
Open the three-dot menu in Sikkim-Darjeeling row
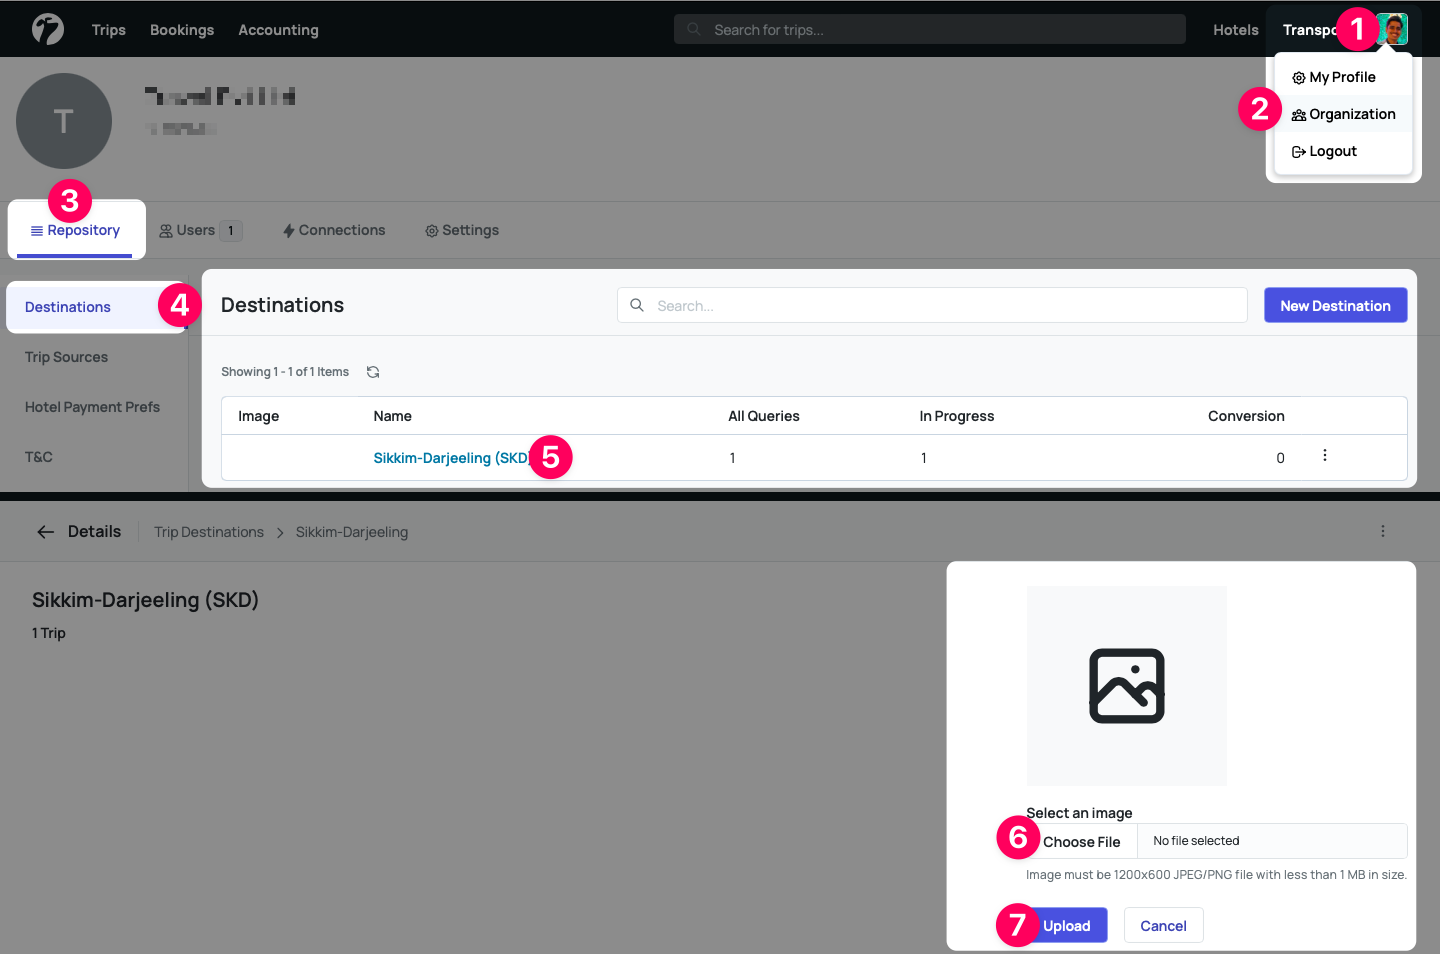[1324, 456]
